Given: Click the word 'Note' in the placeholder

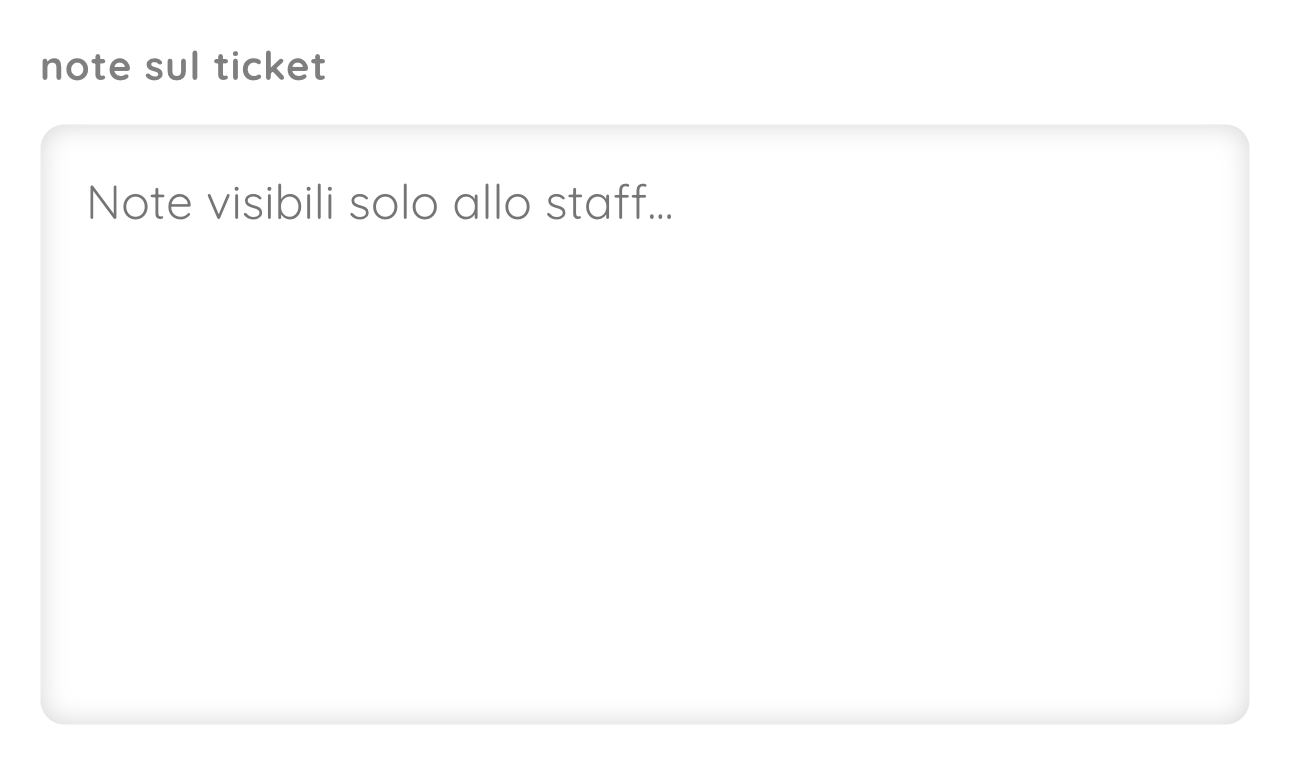Looking at the screenshot, I should coord(139,203).
